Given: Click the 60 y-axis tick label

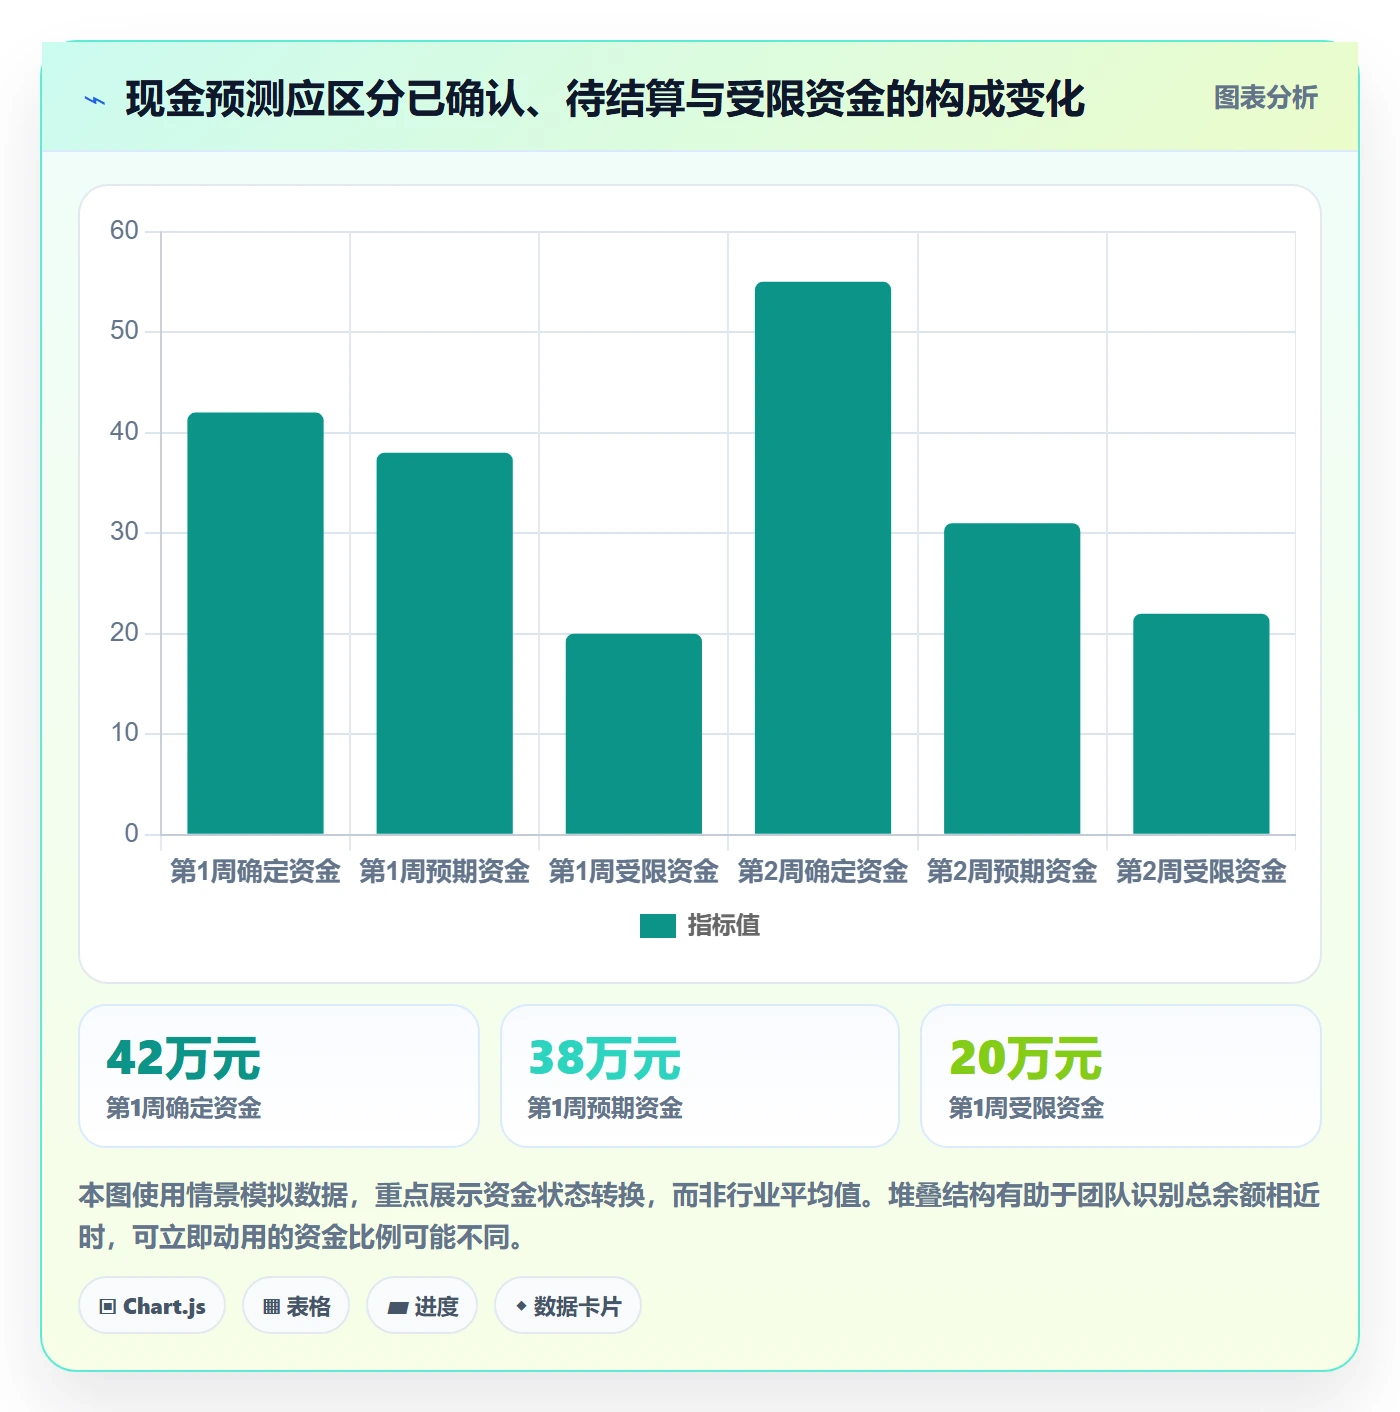Looking at the screenshot, I should (124, 231).
